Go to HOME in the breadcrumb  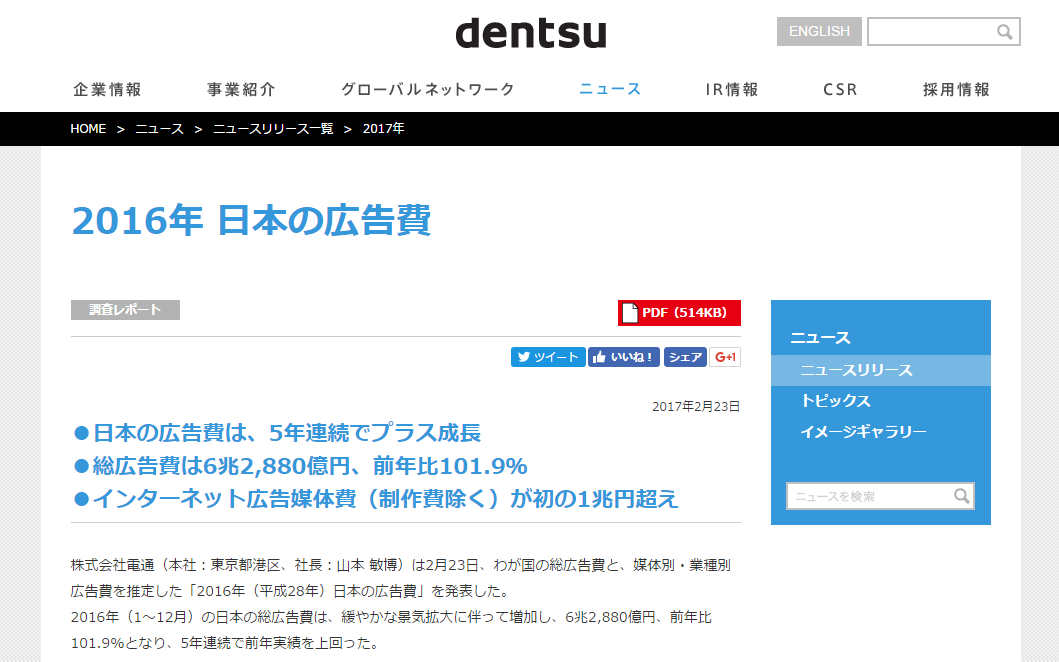pos(88,128)
